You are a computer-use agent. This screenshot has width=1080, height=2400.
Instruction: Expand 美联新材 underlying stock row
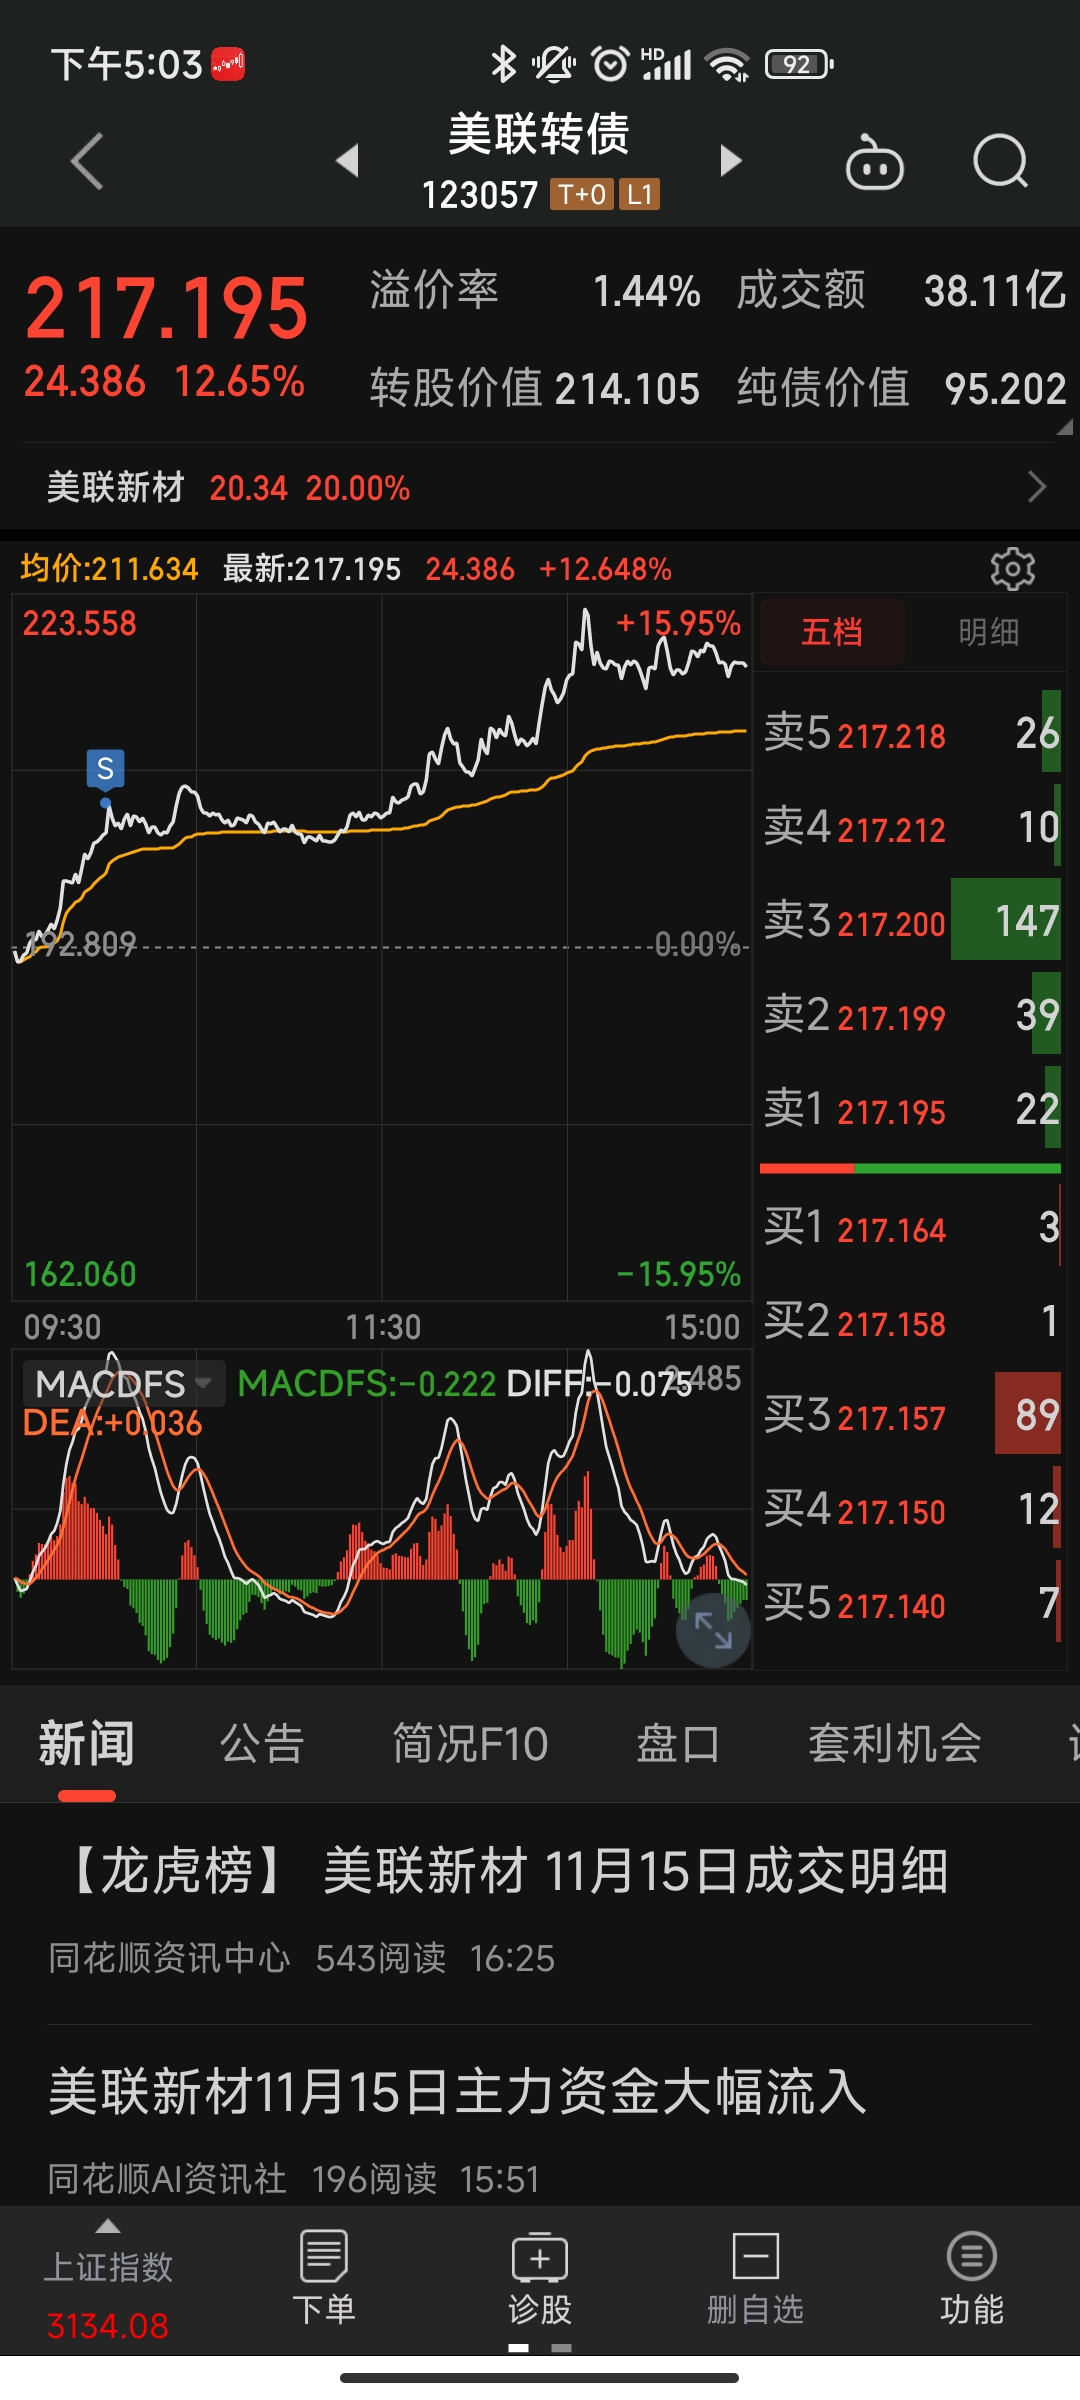(x=540, y=488)
